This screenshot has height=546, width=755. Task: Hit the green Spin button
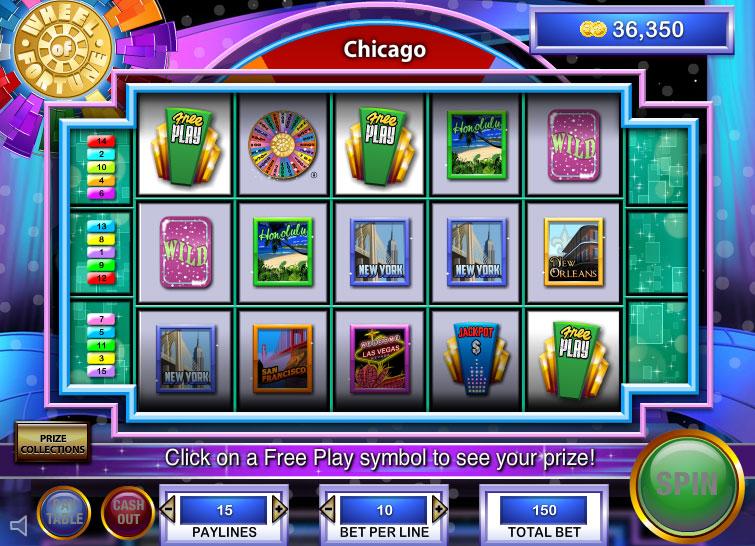pos(687,484)
